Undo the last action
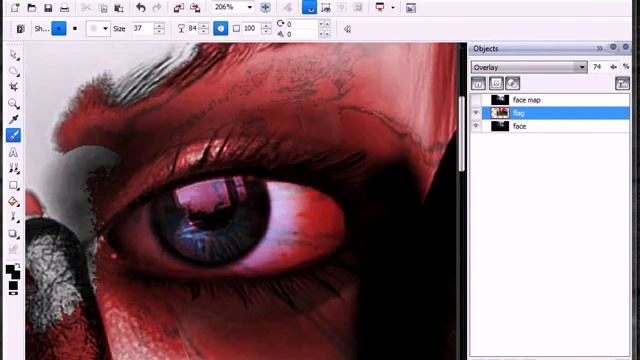This screenshot has height=360, width=640. coord(141,7)
